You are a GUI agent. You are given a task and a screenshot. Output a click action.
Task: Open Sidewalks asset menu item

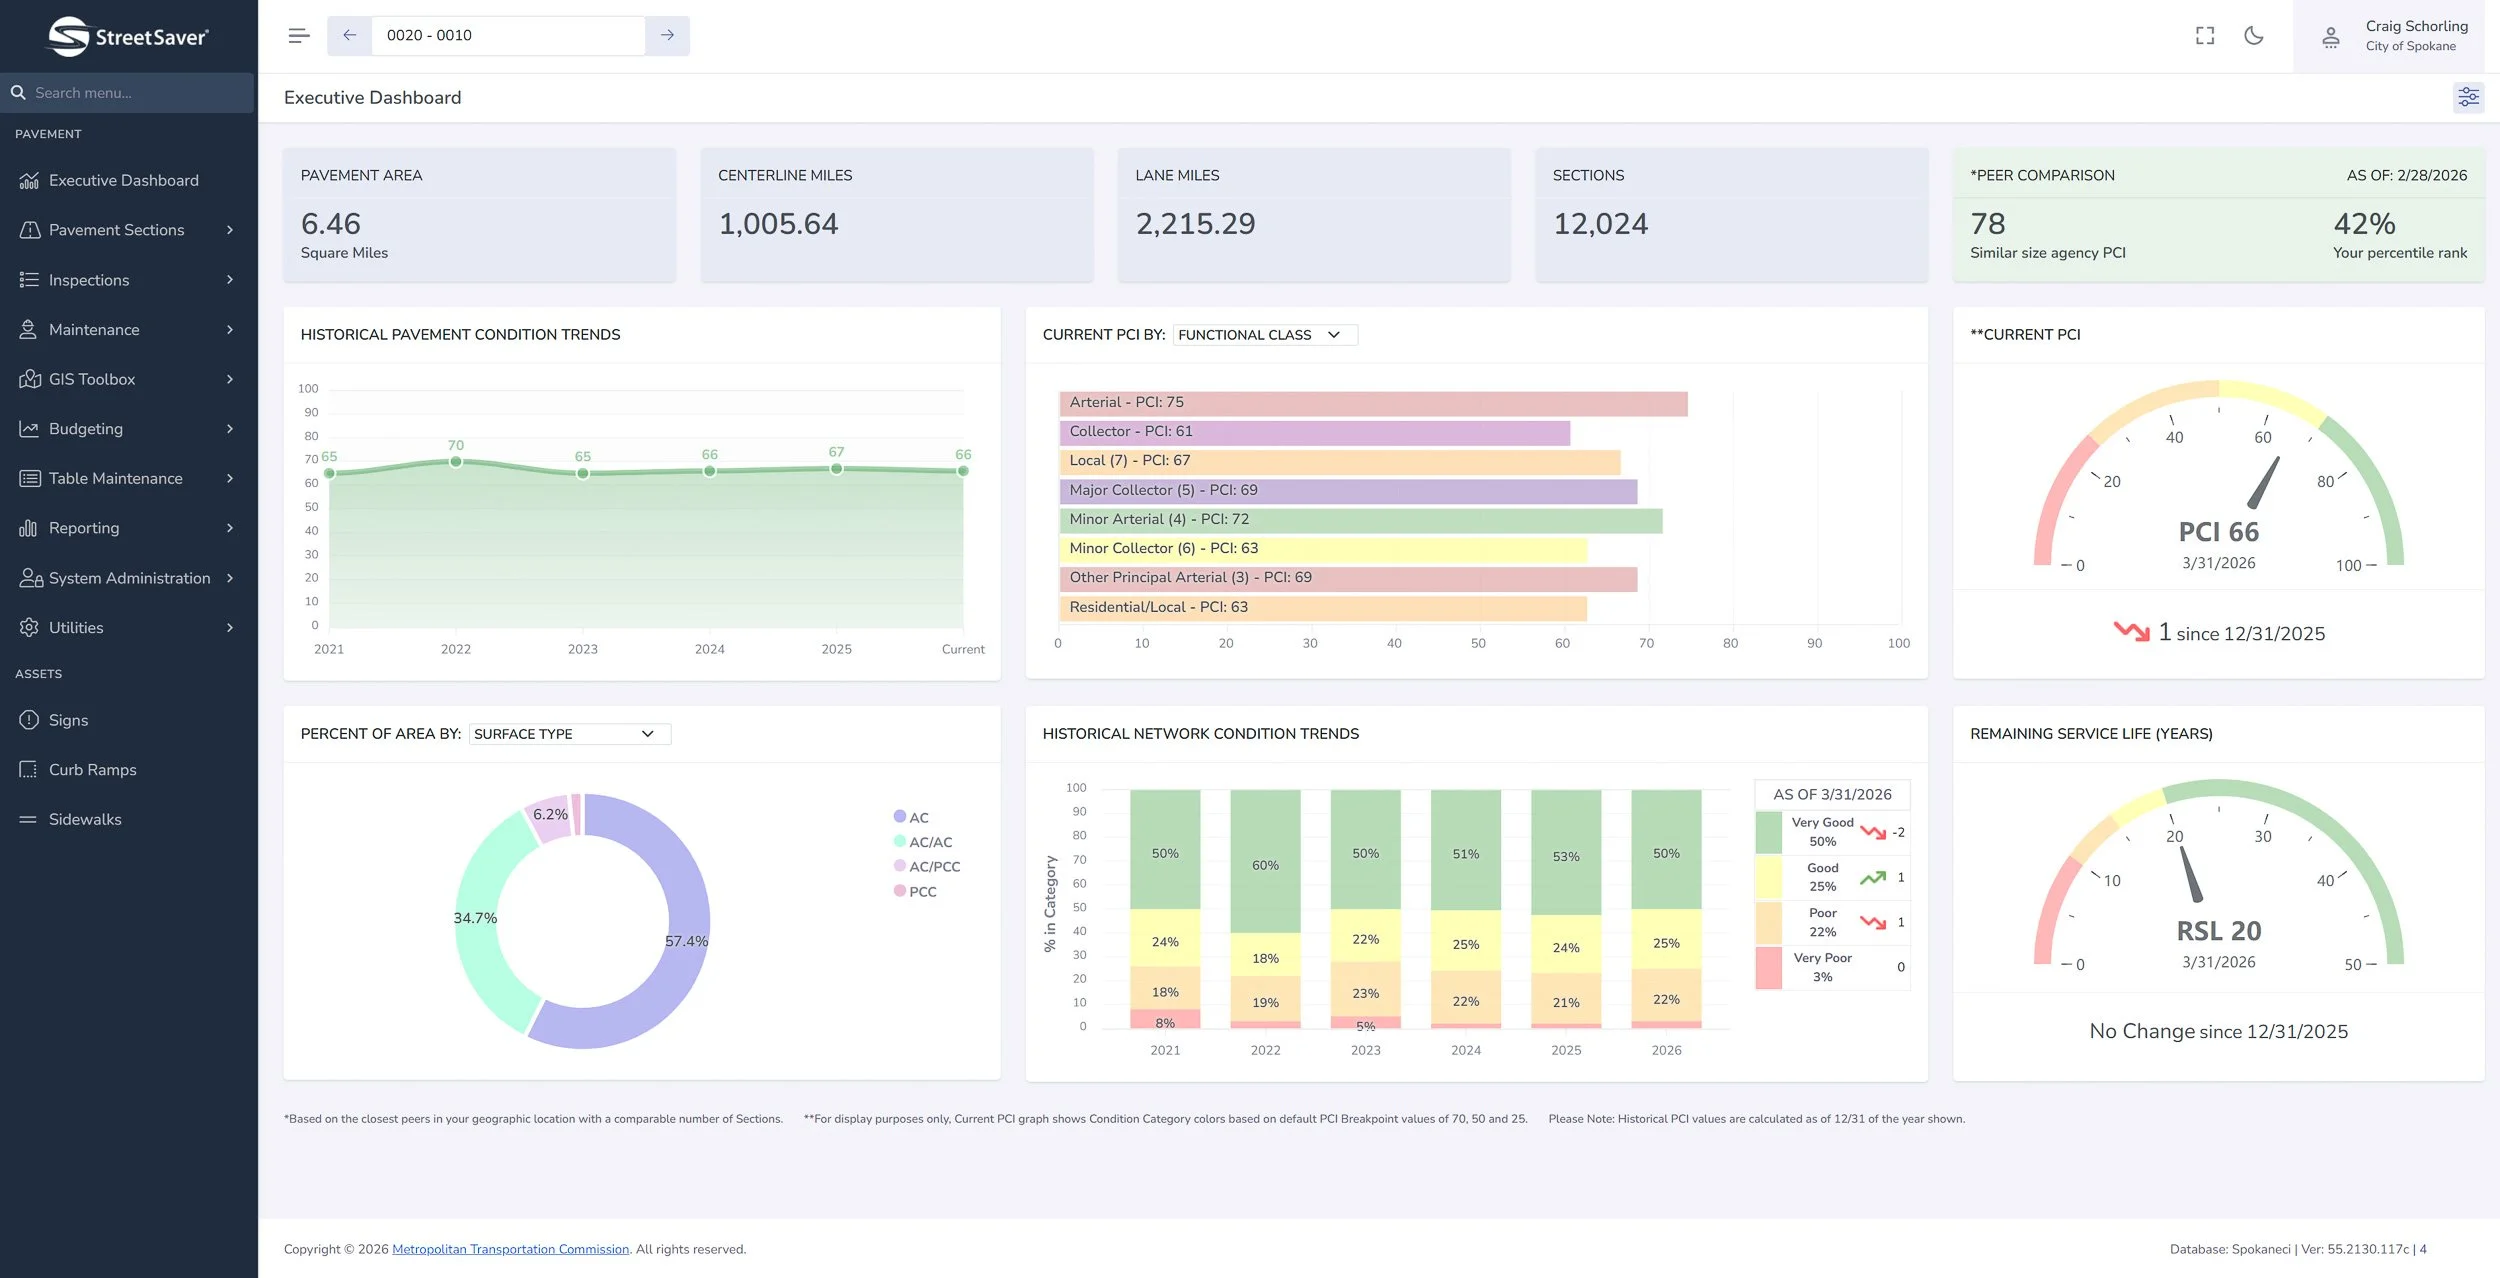(x=85, y=820)
